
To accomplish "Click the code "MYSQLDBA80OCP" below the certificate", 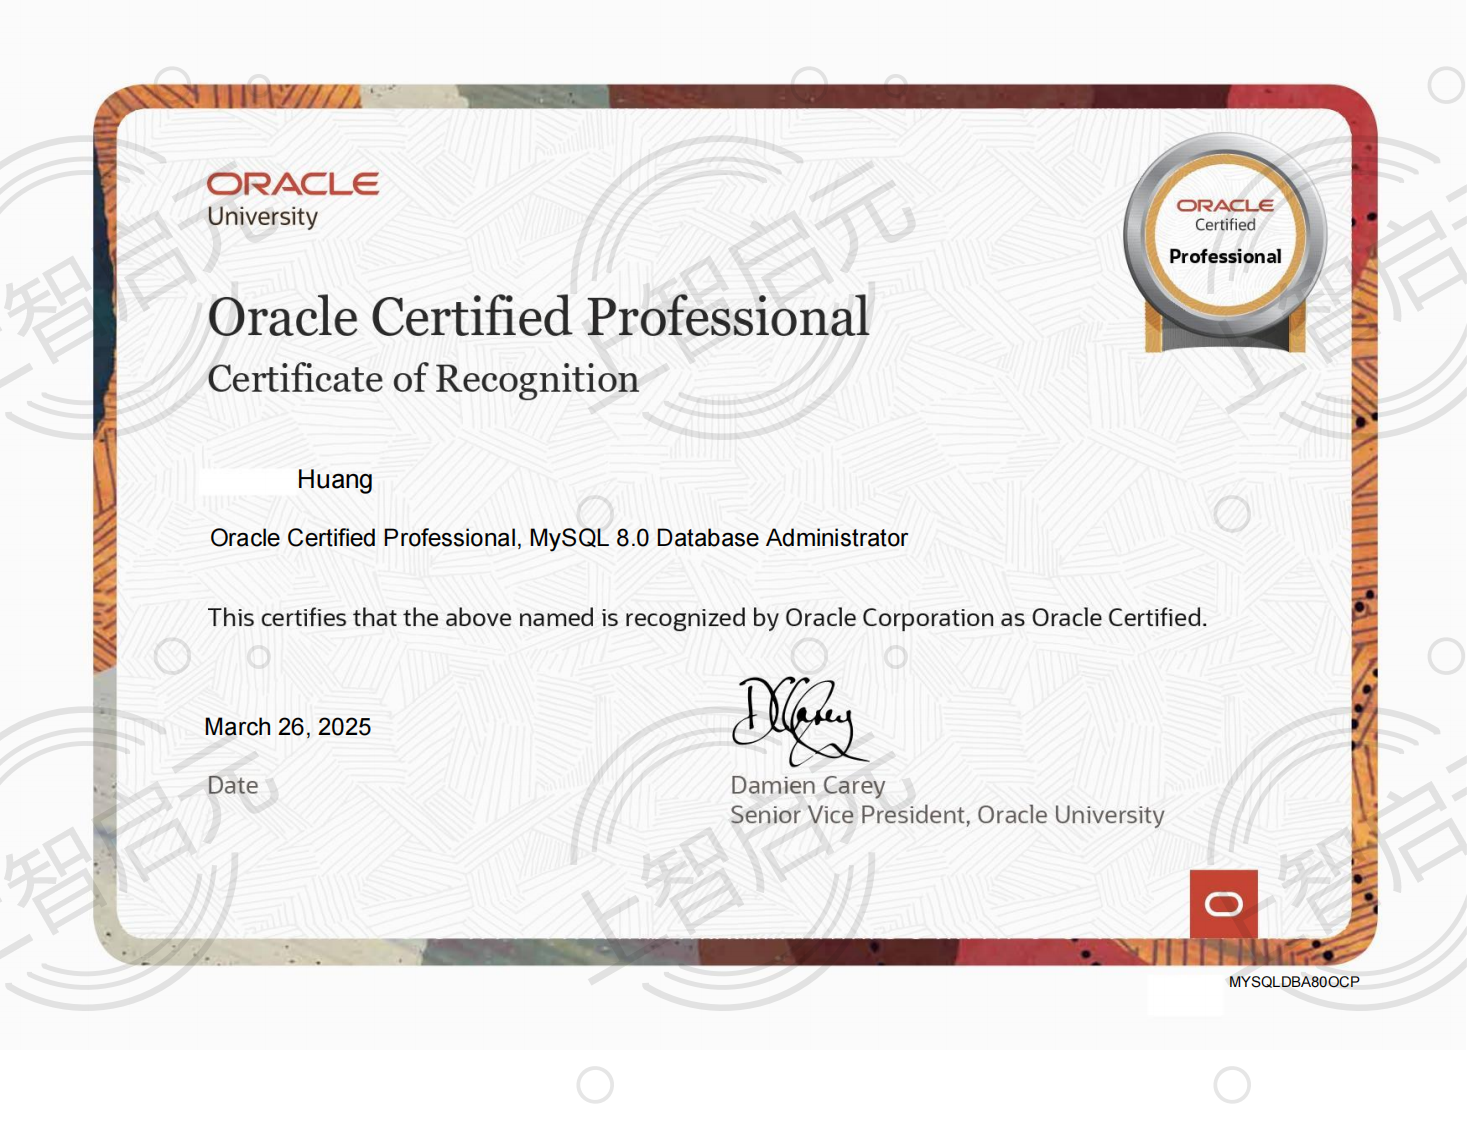I will click(x=1293, y=982).
